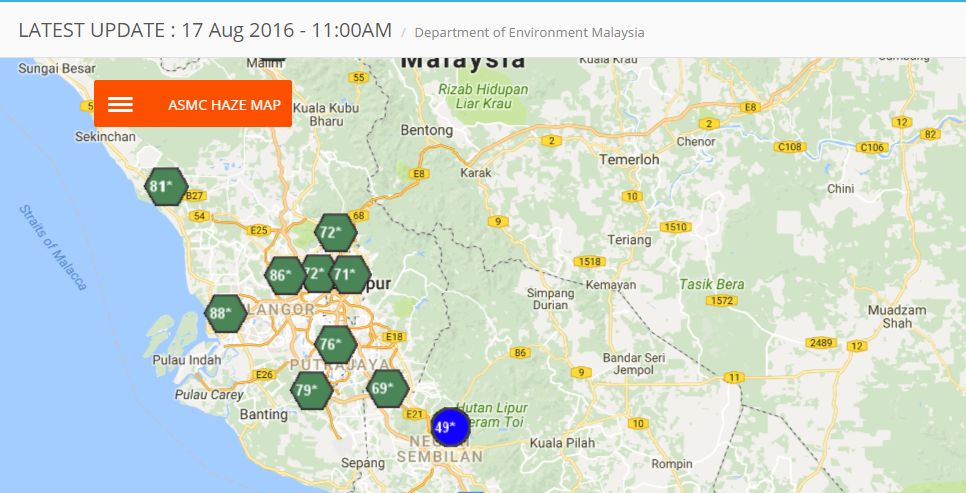The height and width of the screenshot is (493, 966).
Task: Select the 69* hexagon marker
Action: [387, 388]
